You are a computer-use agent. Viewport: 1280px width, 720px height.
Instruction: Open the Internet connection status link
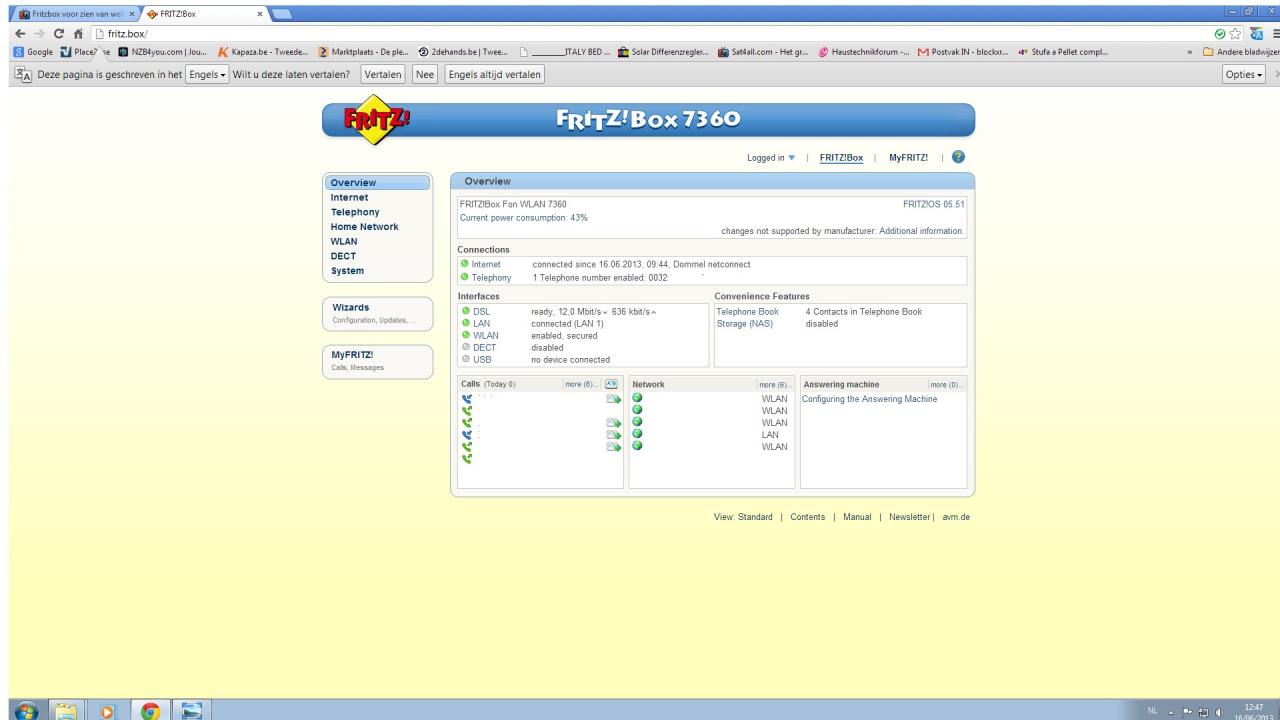click(x=486, y=264)
